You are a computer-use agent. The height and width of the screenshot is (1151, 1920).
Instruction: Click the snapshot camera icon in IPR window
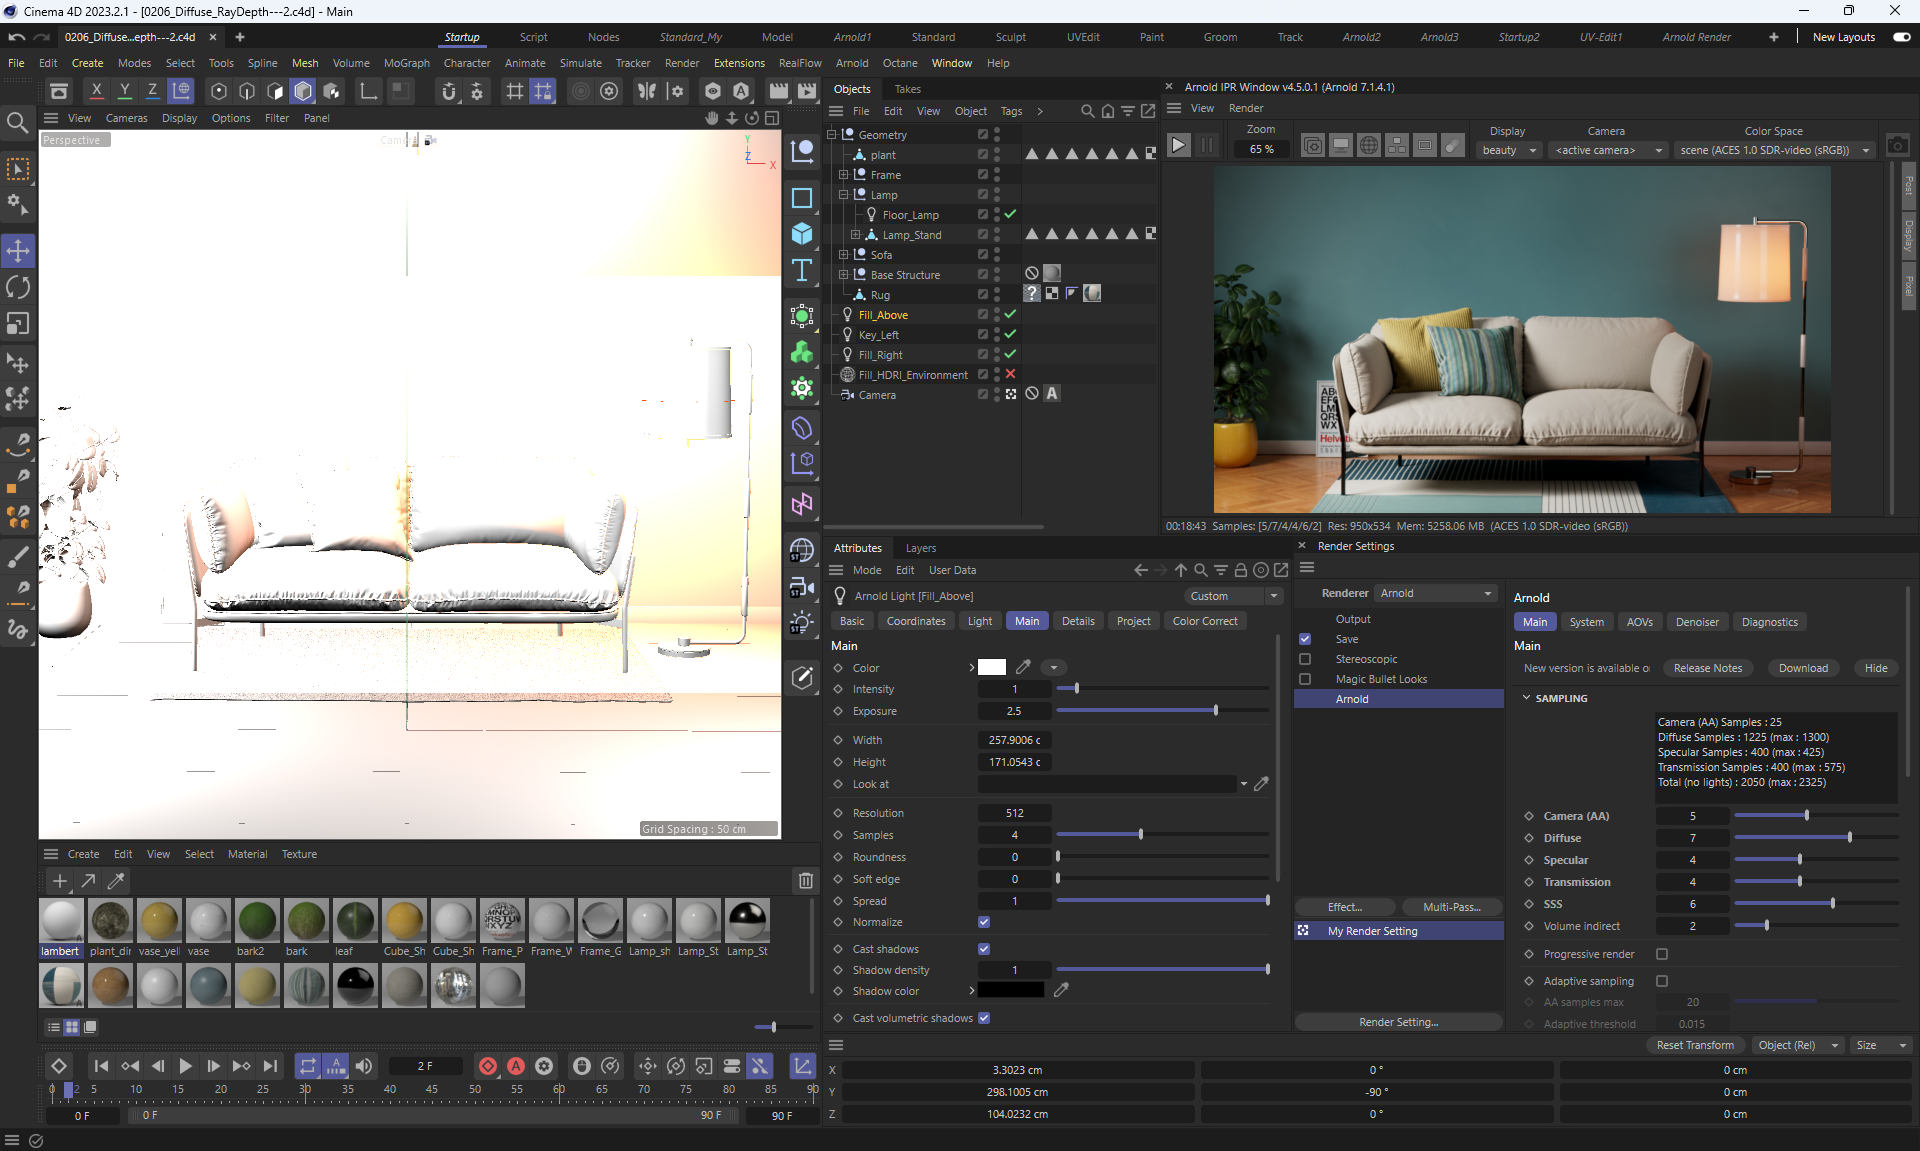(1897, 146)
